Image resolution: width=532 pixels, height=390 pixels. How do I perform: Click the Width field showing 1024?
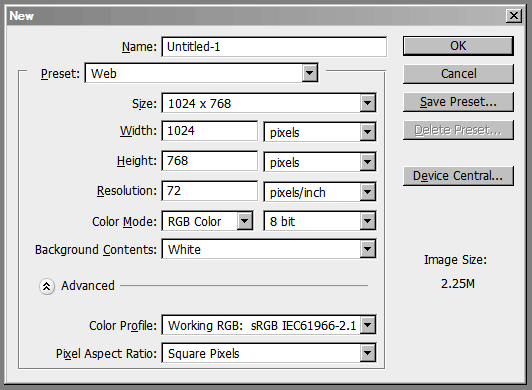tap(209, 131)
